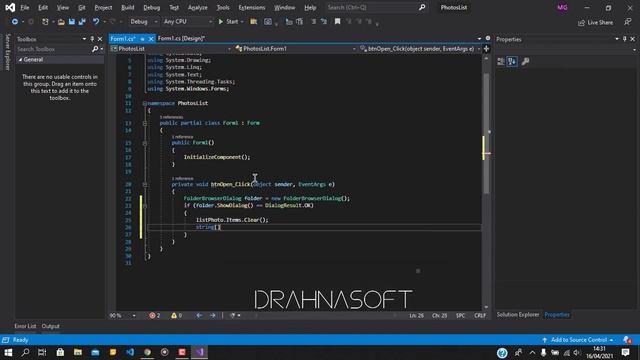
Task: Open the Debug menu
Action: [x=151, y=7]
